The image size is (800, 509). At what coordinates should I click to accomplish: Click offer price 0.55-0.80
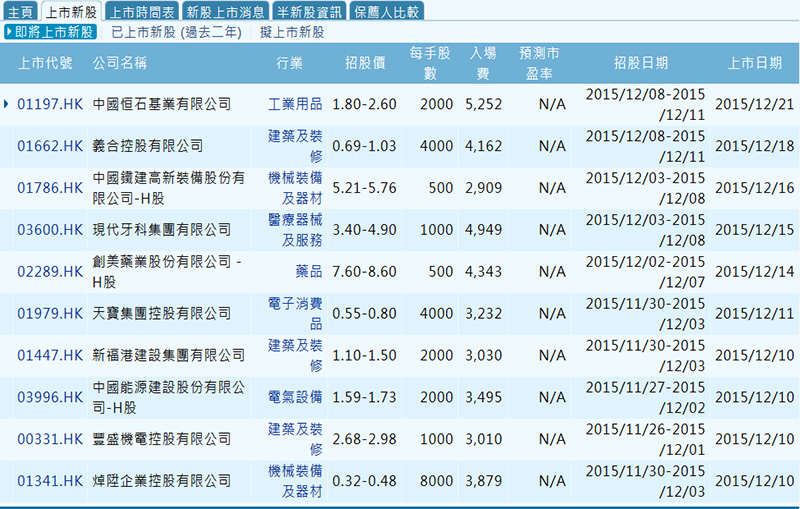(364, 314)
